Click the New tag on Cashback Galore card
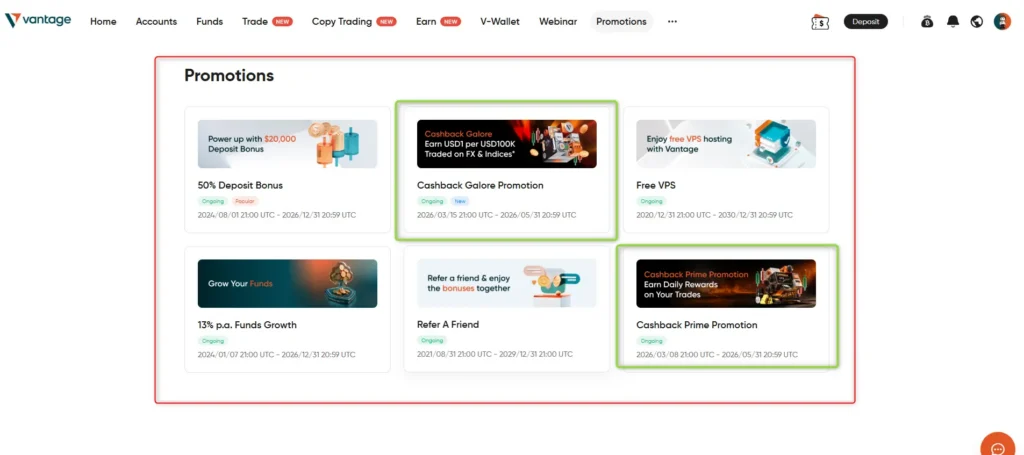The height and width of the screenshot is (455, 1024). click(x=460, y=201)
